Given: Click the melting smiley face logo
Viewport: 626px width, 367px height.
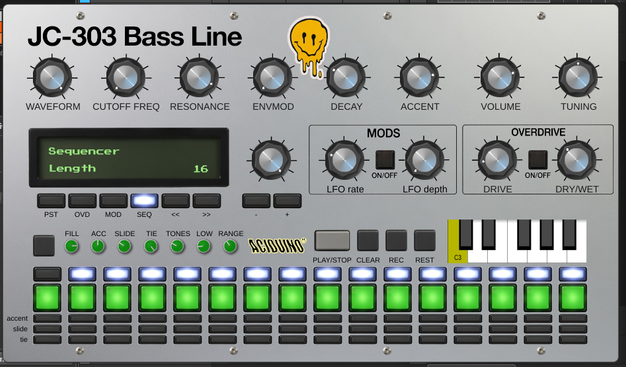Looking at the screenshot, I should click(308, 47).
